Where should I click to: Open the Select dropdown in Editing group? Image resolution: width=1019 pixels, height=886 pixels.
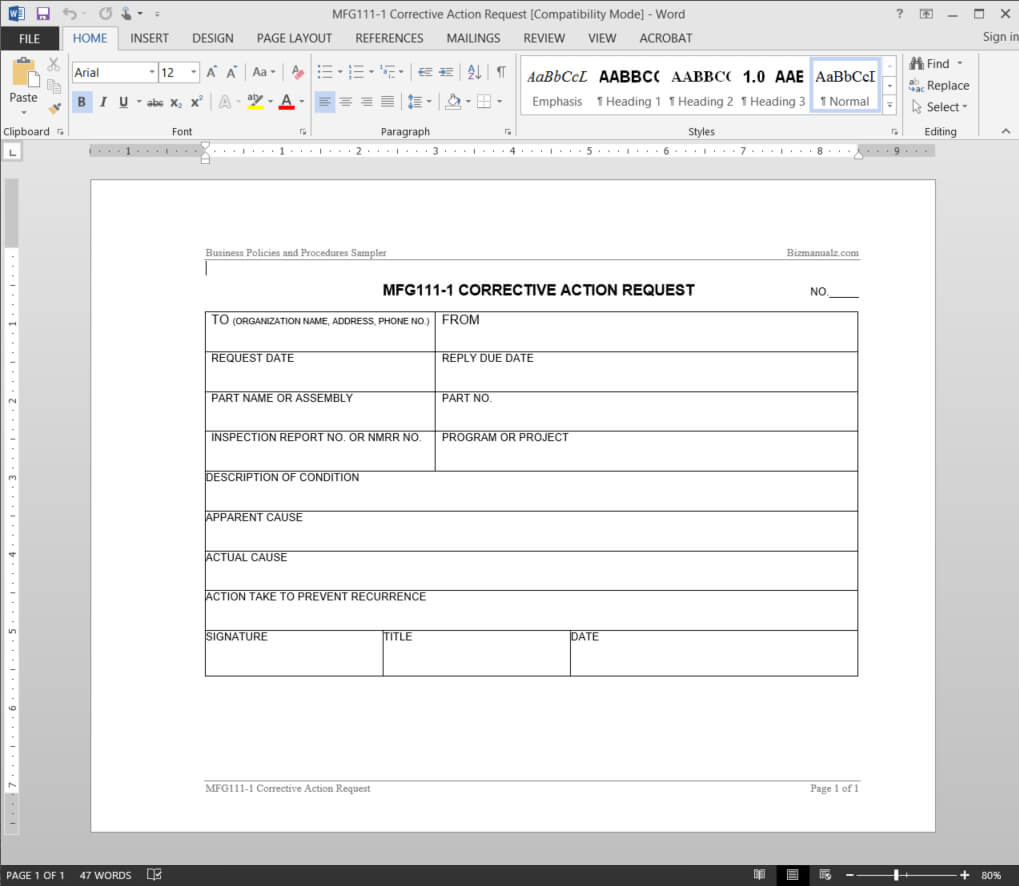(x=939, y=107)
